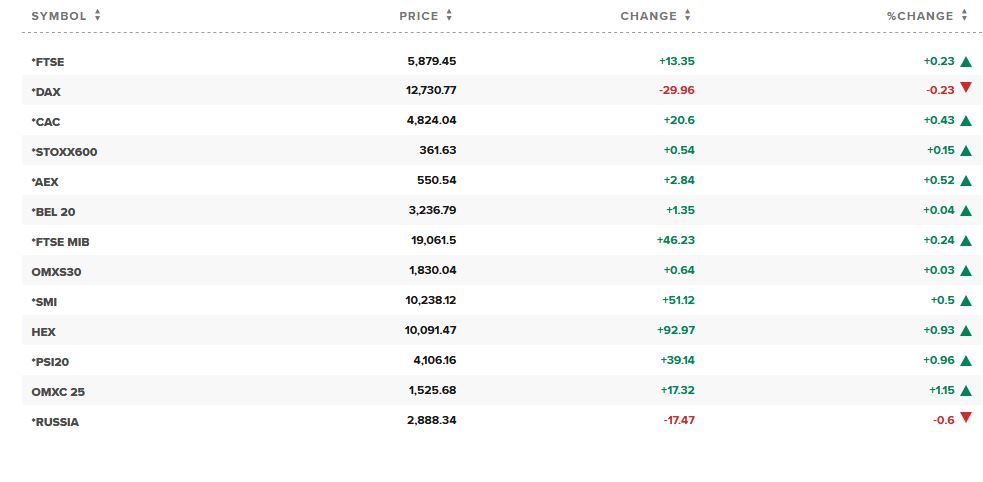
Task: Open the *CAC symbol link
Action: [46, 122]
